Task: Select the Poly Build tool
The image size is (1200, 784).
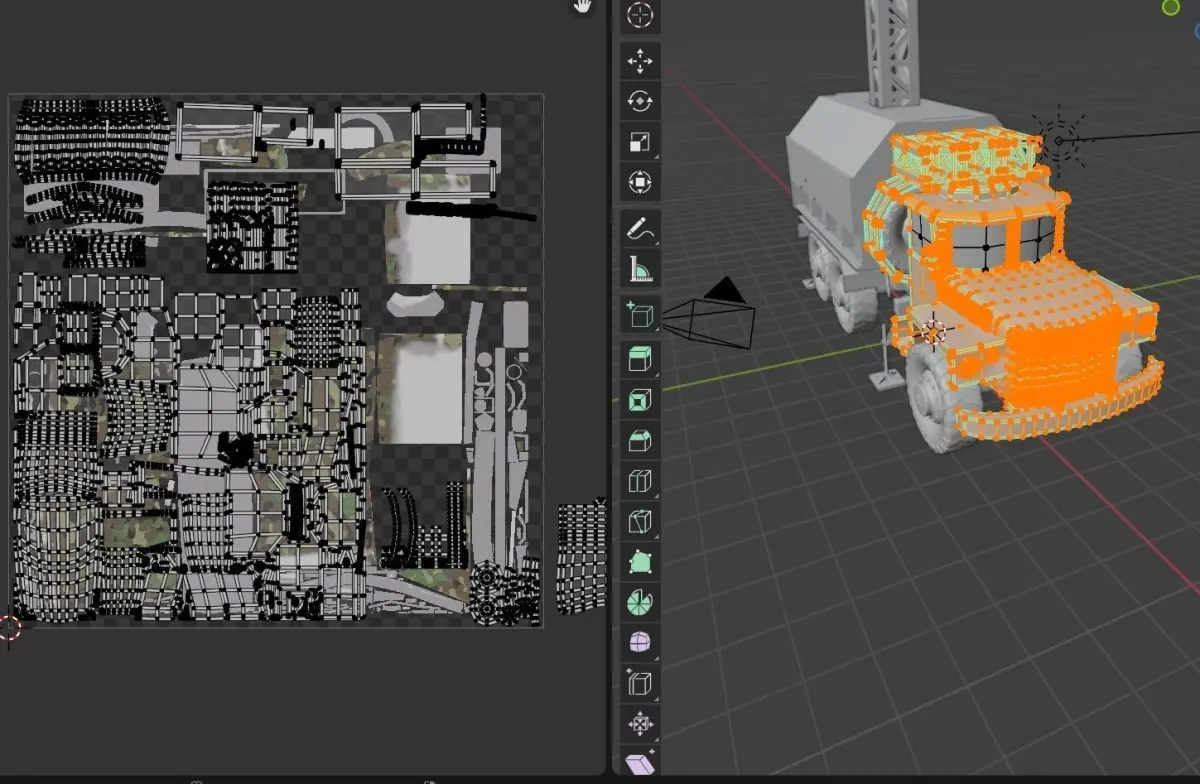Action: point(640,561)
